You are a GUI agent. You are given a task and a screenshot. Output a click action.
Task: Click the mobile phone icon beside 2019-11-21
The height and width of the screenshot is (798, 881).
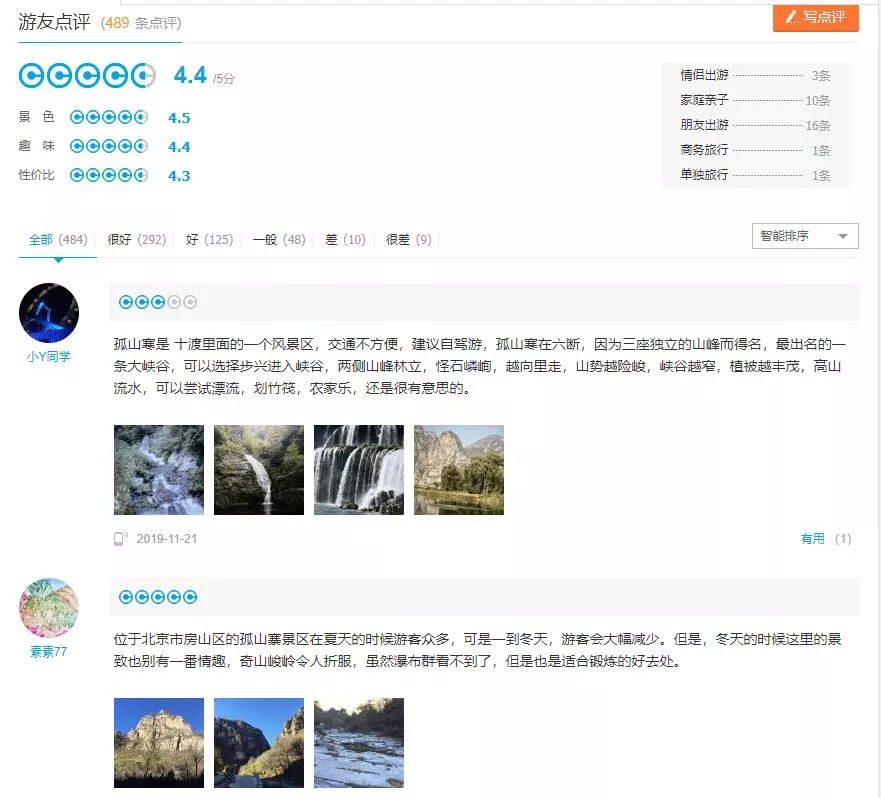(x=120, y=539)
